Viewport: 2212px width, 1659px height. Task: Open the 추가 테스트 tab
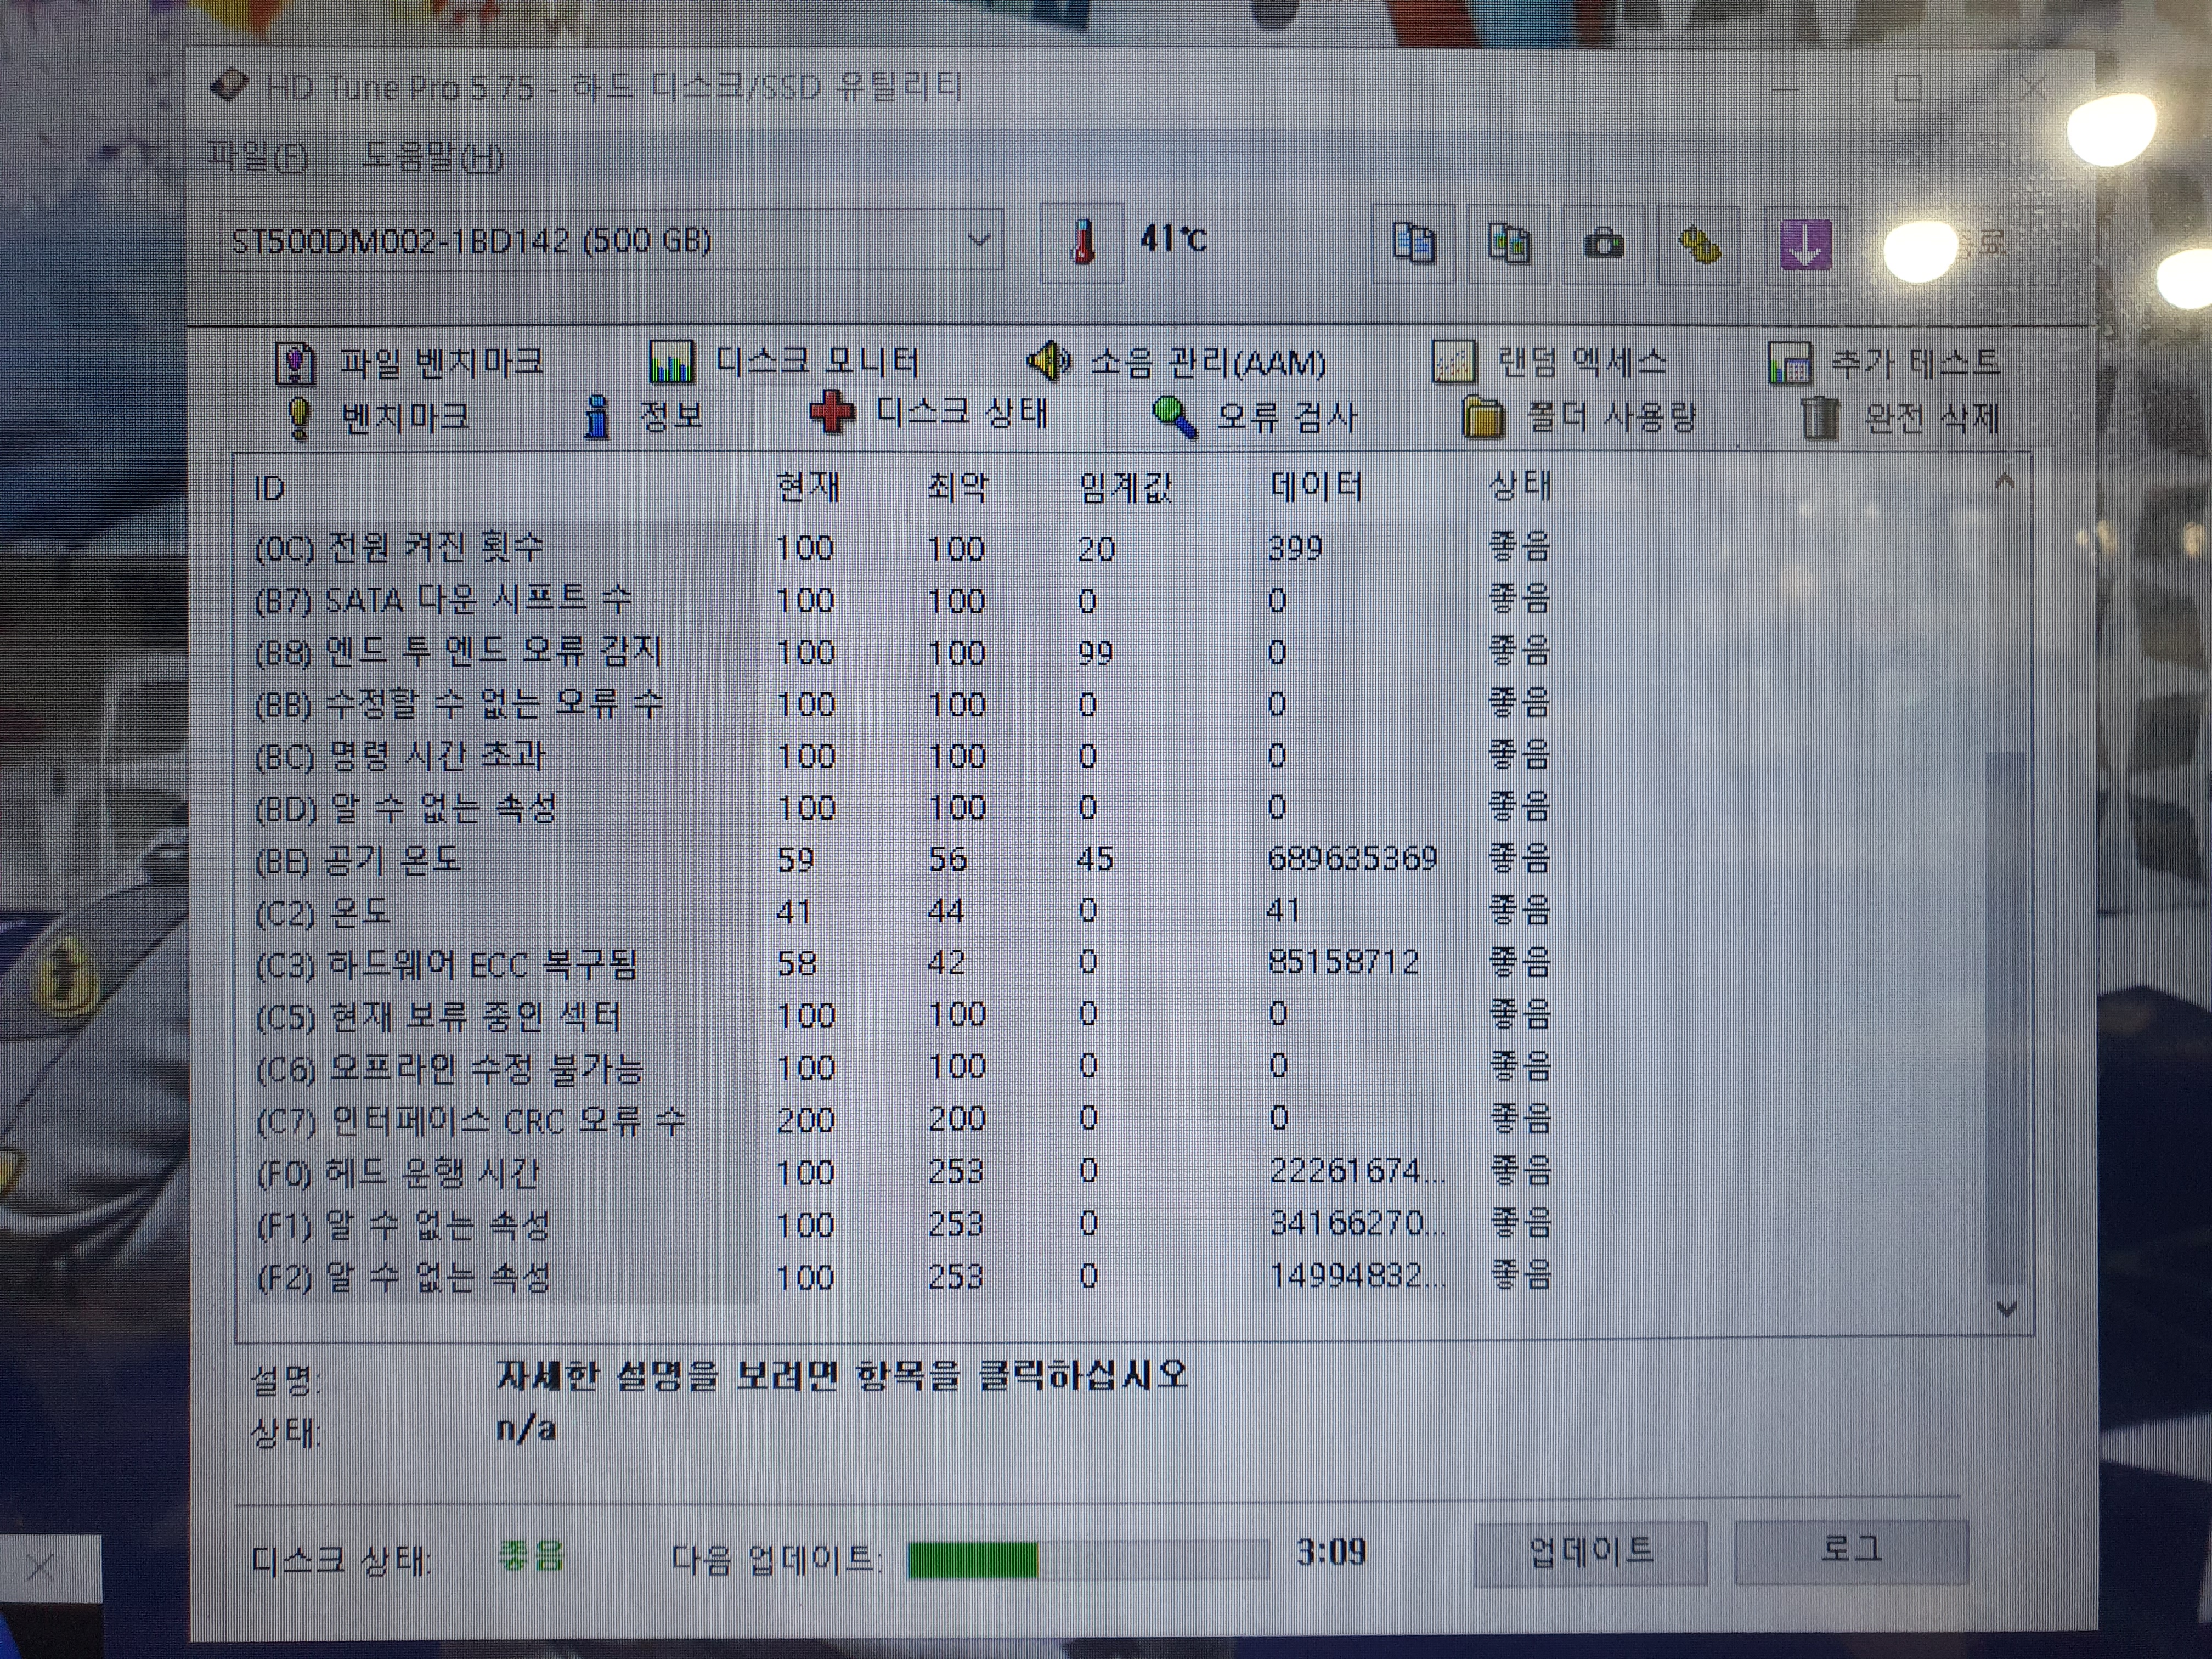click(1884, 362)
